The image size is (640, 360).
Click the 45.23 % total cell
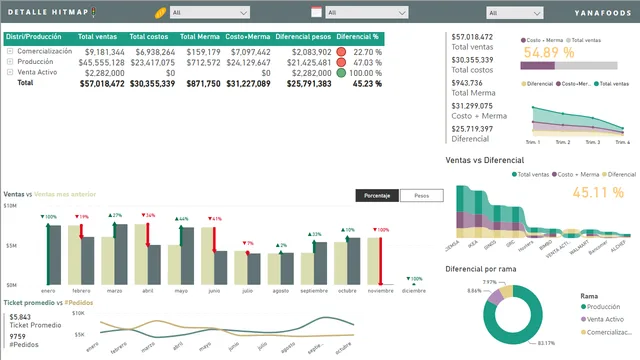coord(367,84)
